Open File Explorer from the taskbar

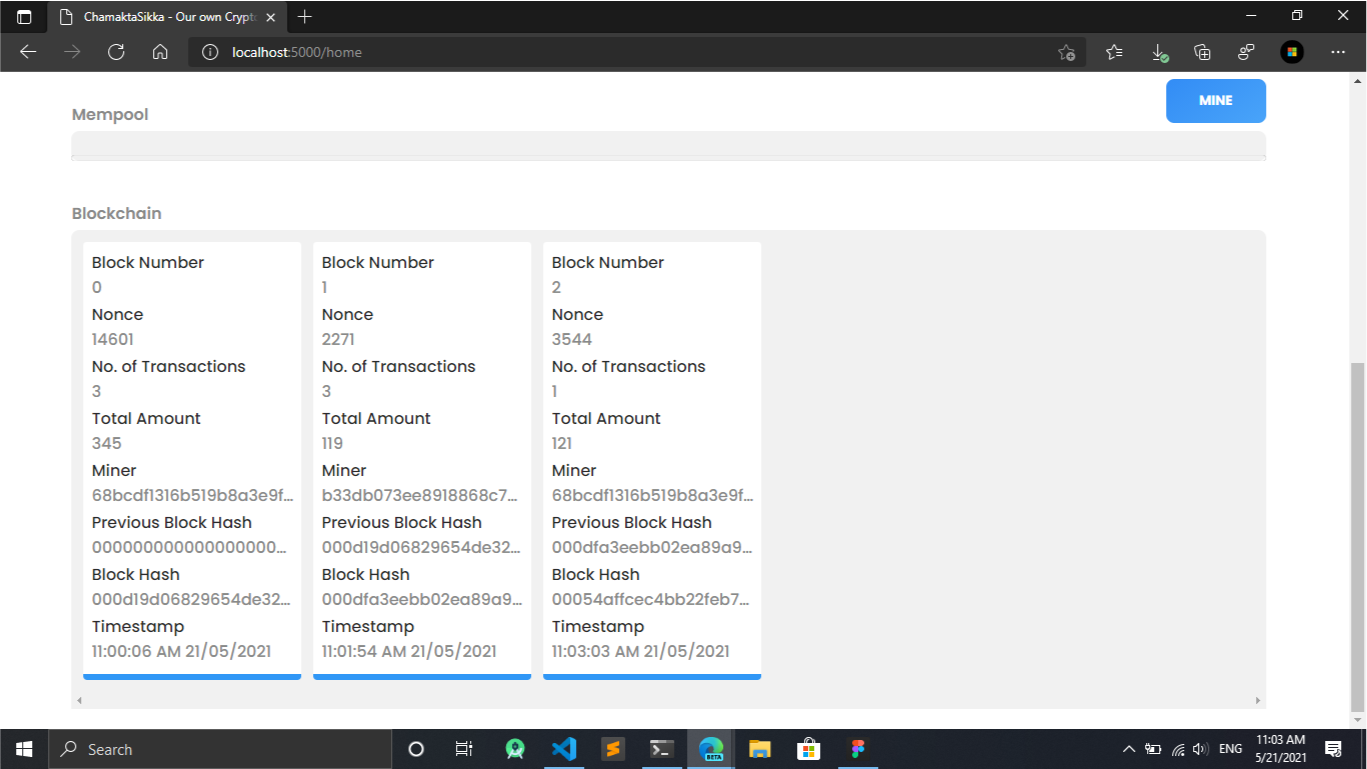[x=760, y=749]
